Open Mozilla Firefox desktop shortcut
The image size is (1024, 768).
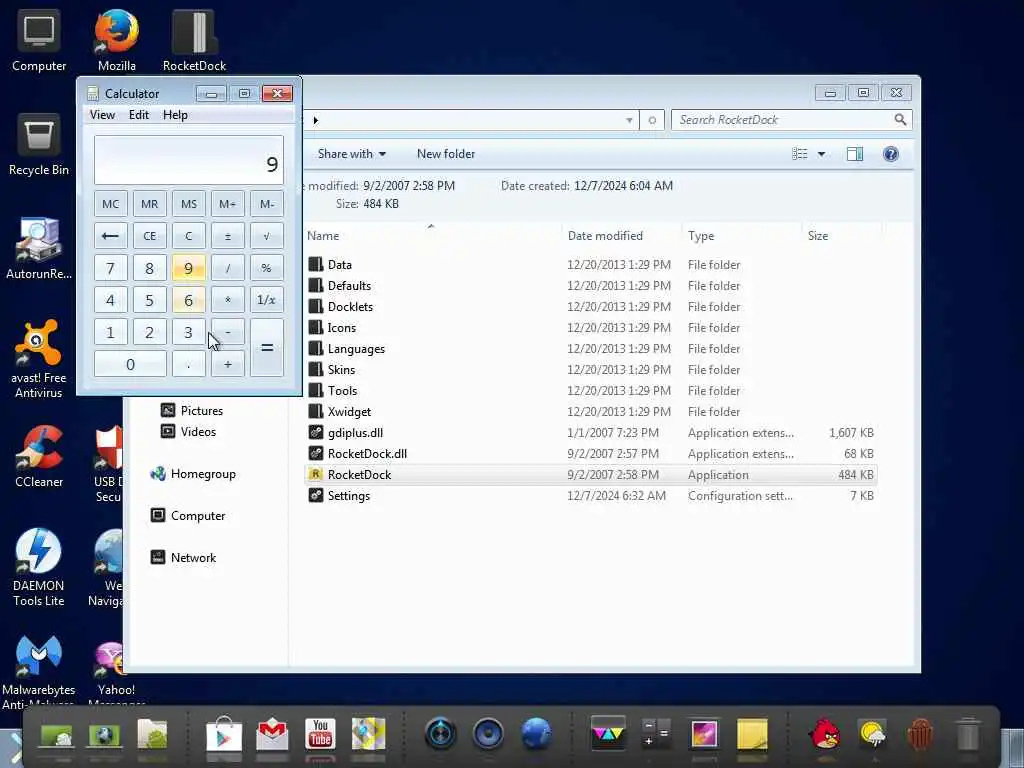(x=117, y=39)
